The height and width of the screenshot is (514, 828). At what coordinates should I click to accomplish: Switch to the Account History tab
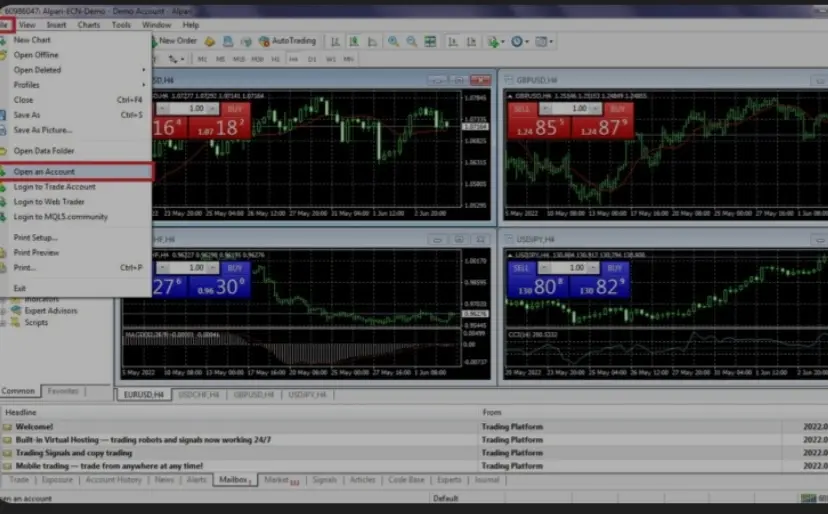pyautogui.click(x=113, y=480)
